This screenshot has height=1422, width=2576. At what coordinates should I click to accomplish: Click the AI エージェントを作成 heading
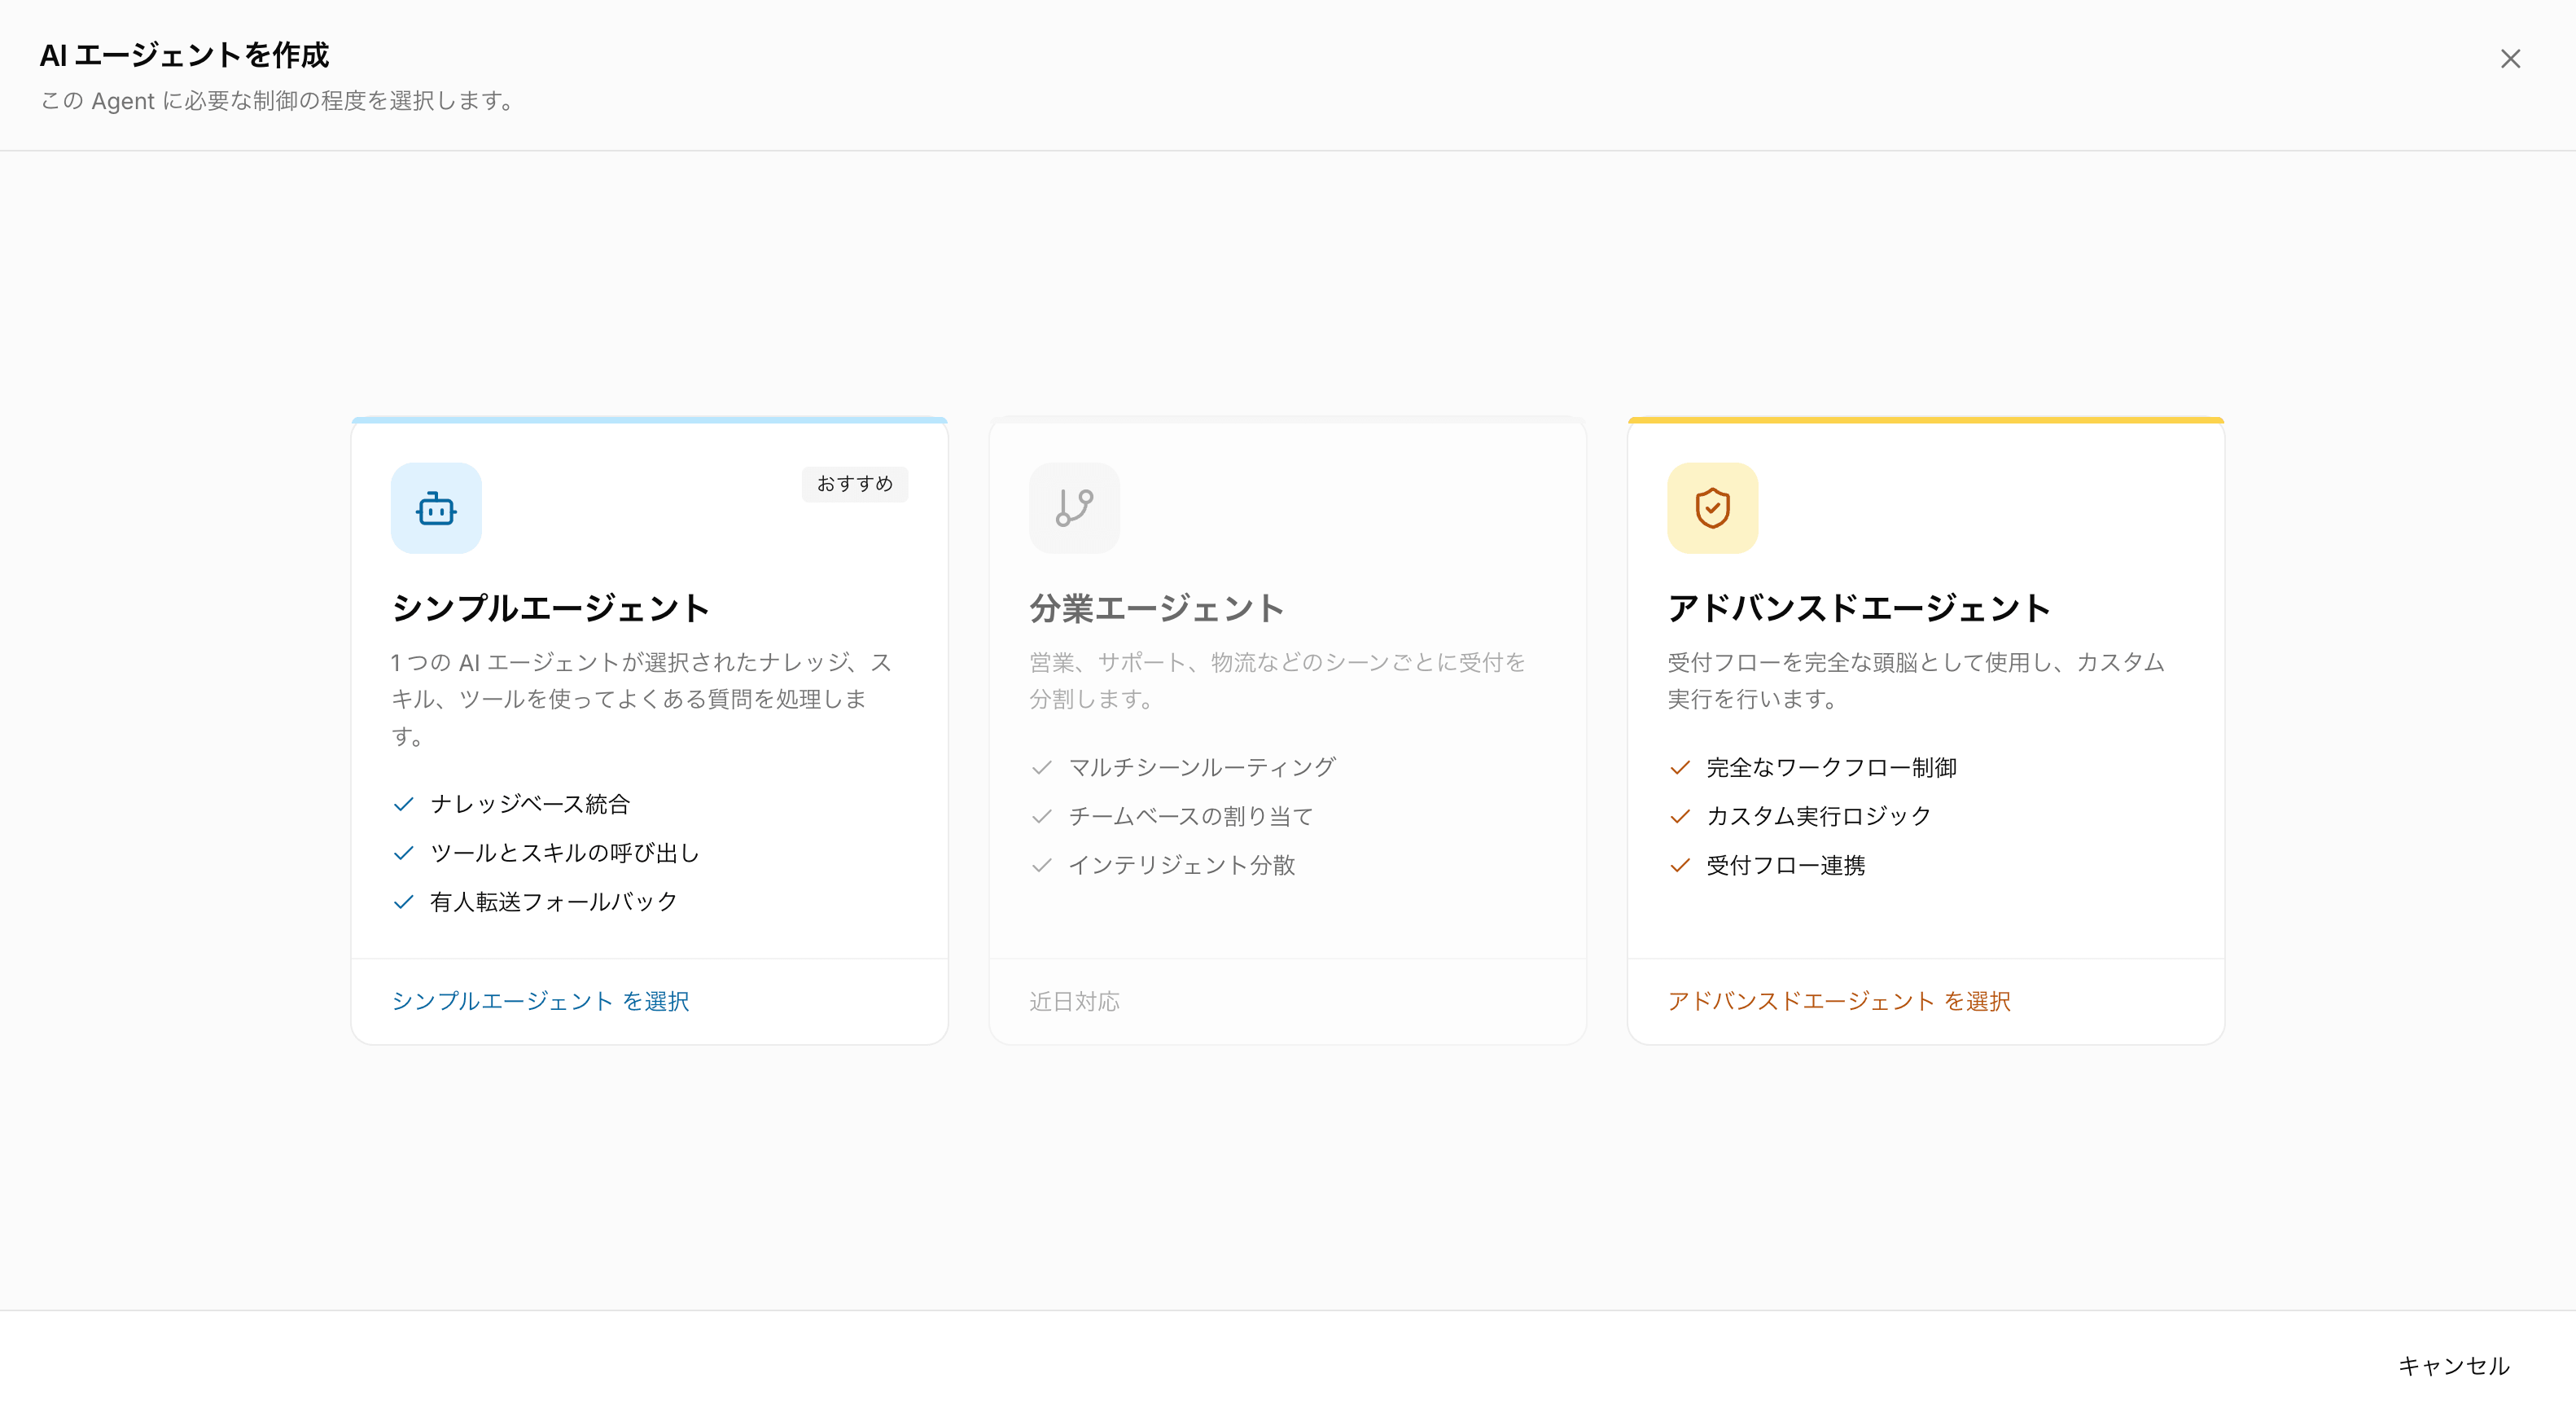[184, 55]
